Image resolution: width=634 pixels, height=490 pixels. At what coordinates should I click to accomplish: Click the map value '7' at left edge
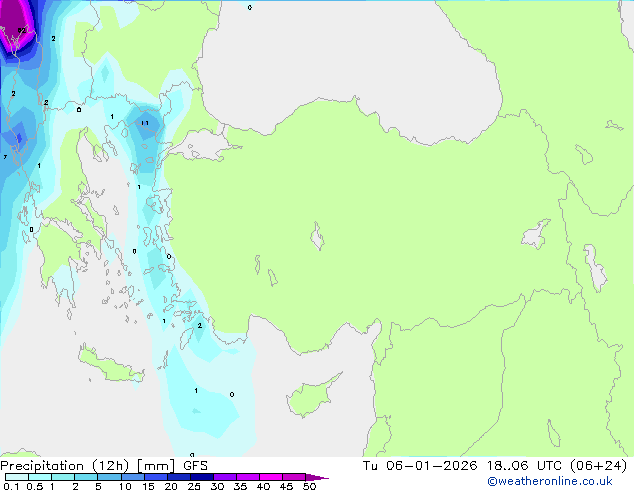coord(5,157)
